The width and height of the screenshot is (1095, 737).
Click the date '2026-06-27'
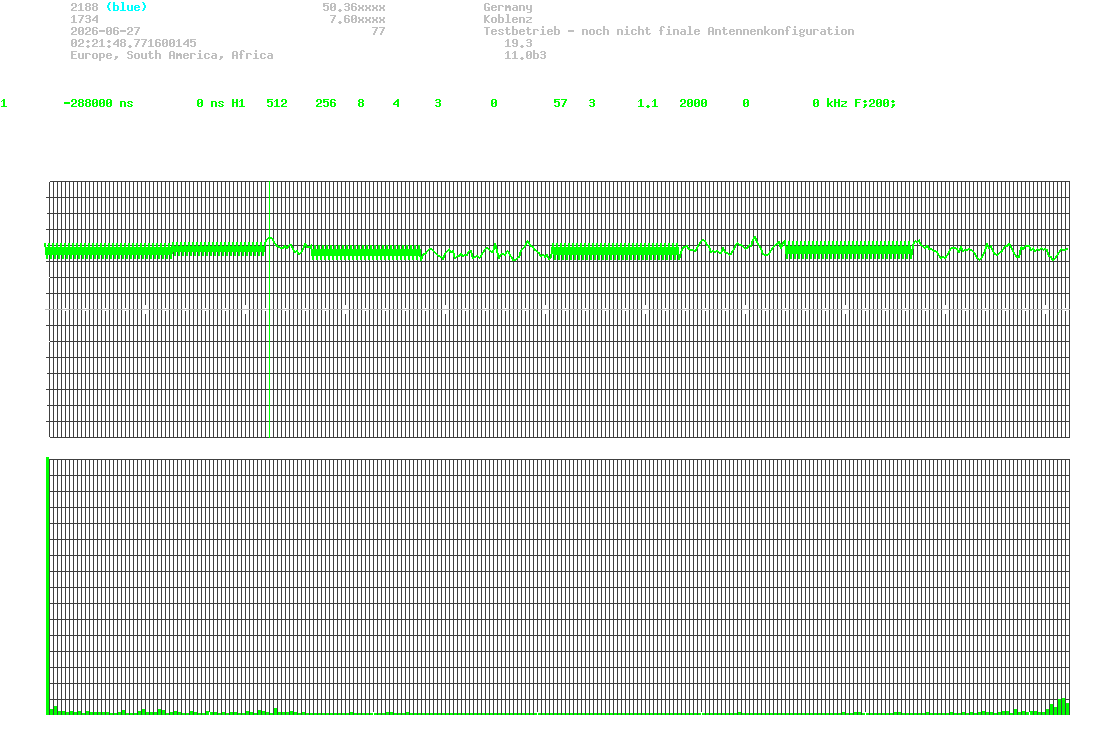tap(105, 31)
